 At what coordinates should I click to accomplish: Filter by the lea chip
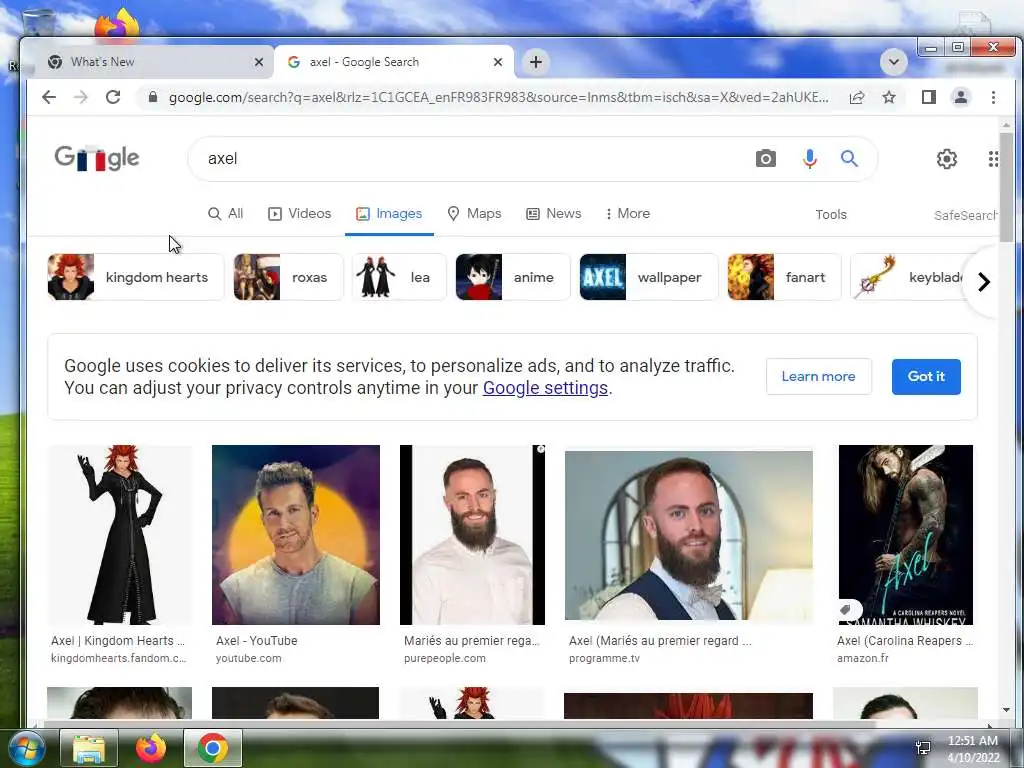coord(399,277)
